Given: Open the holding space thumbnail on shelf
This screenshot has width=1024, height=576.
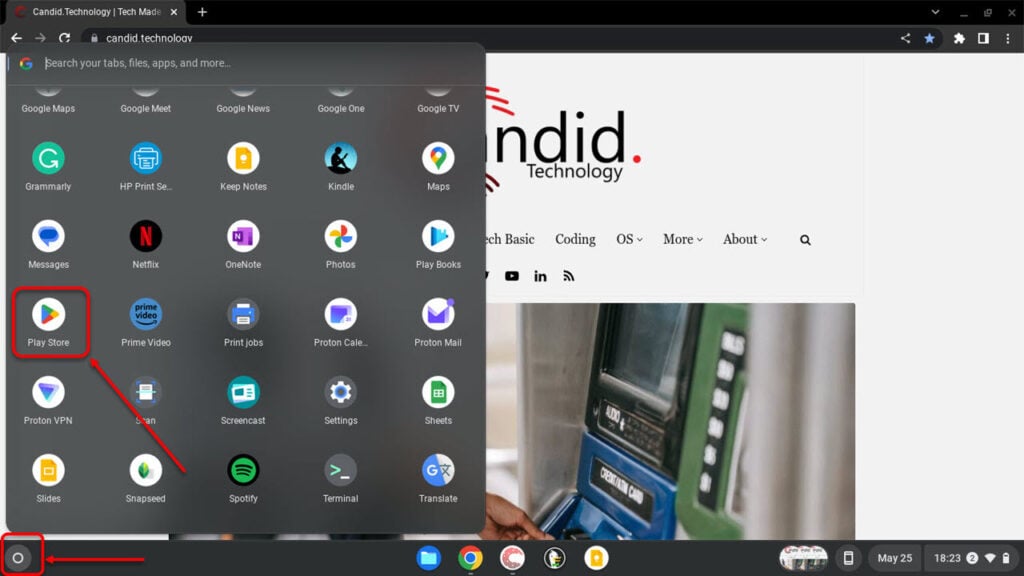Looking at the screenshot, I should 803,558.
